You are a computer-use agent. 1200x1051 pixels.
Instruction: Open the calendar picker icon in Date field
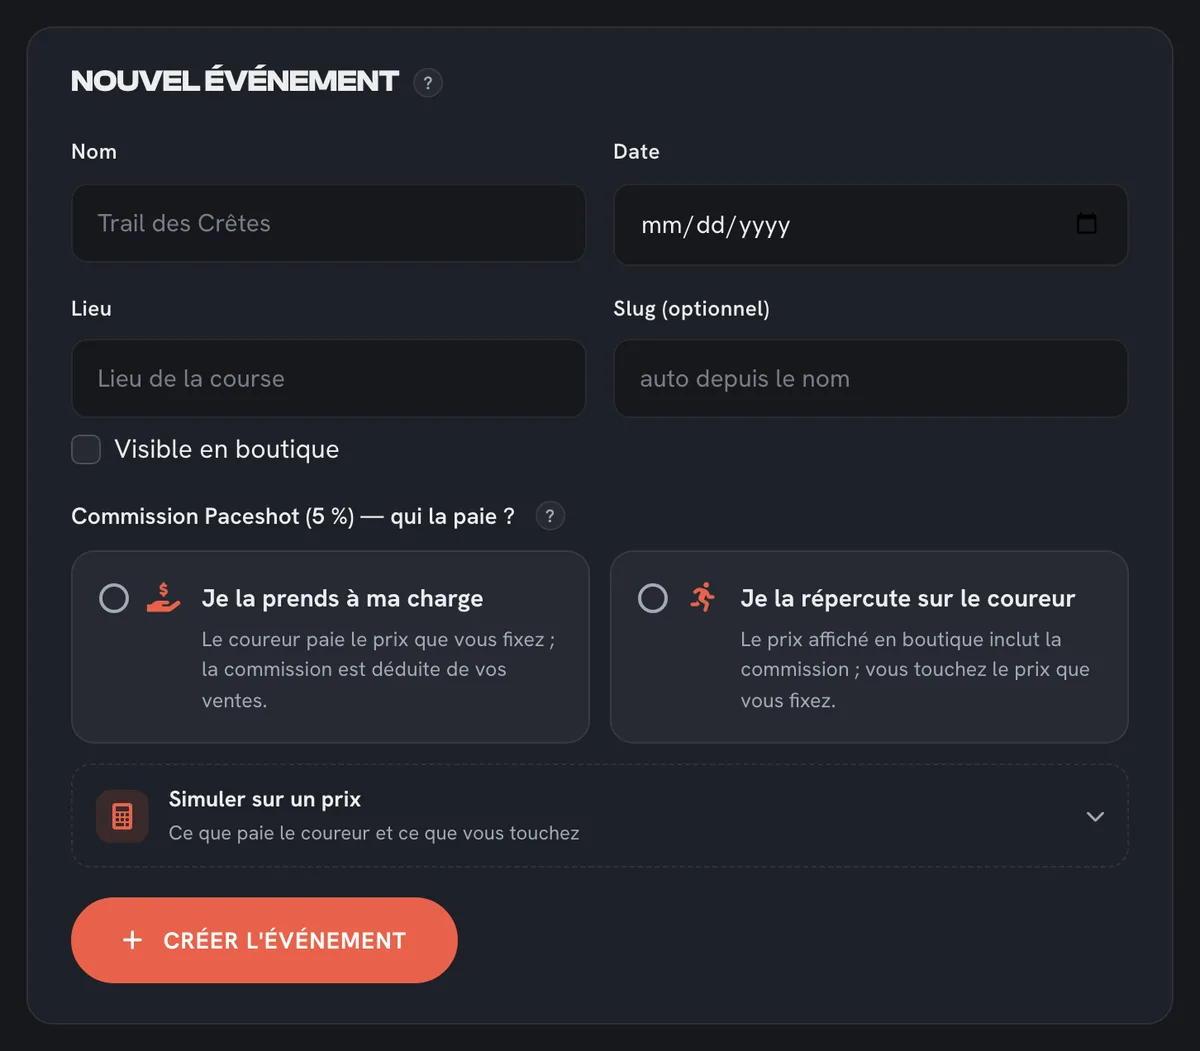point(1086,223)
